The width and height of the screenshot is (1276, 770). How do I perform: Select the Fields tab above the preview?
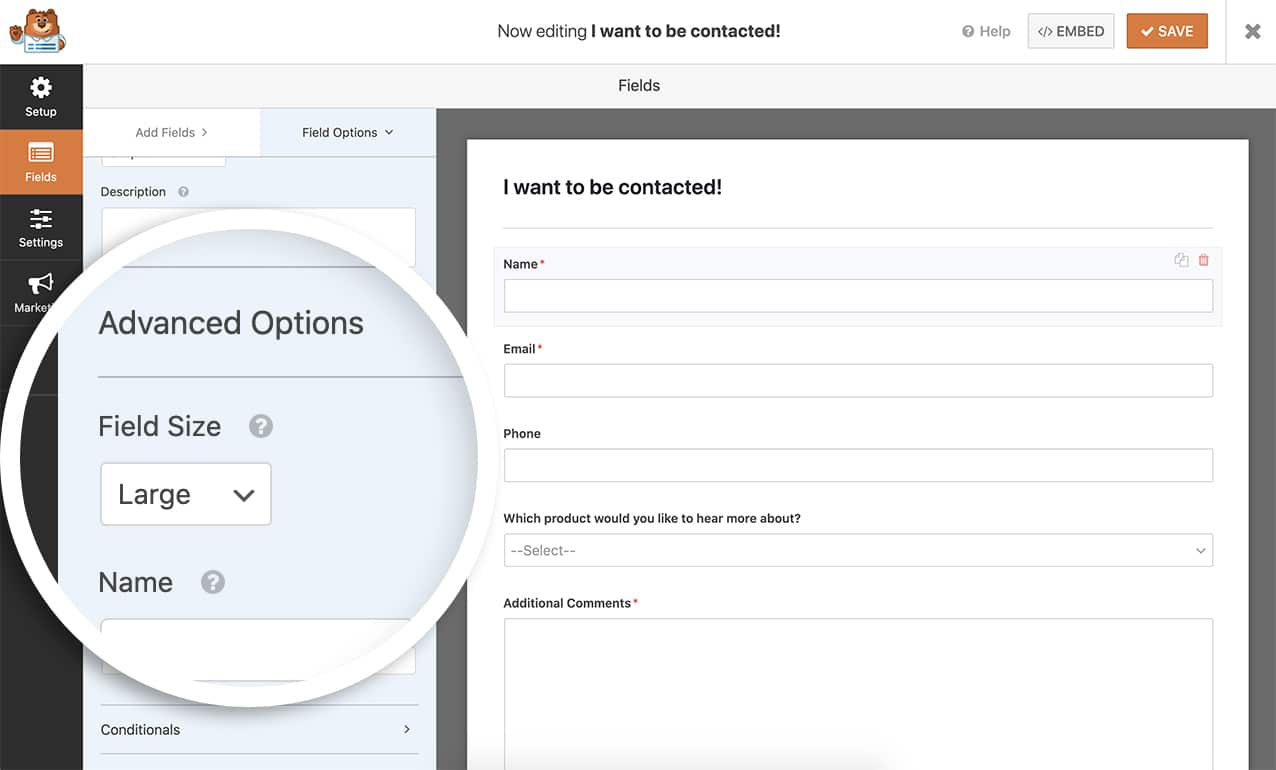(638, 85)
